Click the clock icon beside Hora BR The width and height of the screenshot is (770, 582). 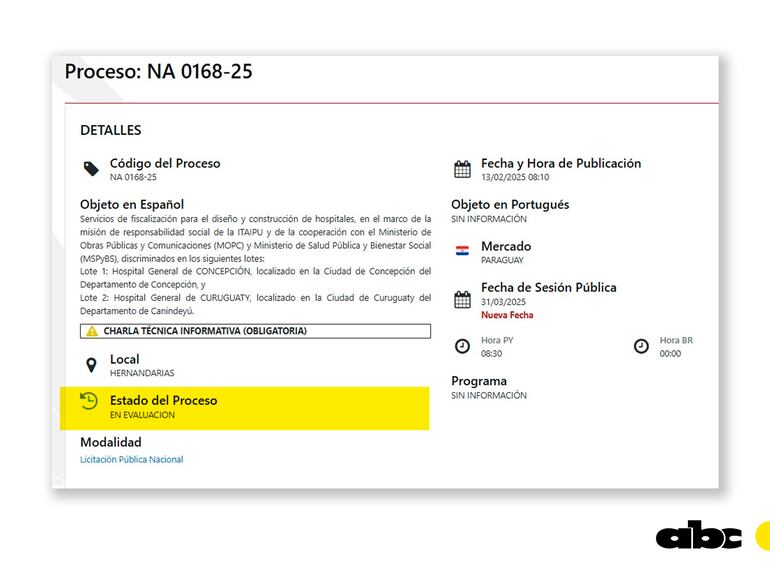coord(641,346)
